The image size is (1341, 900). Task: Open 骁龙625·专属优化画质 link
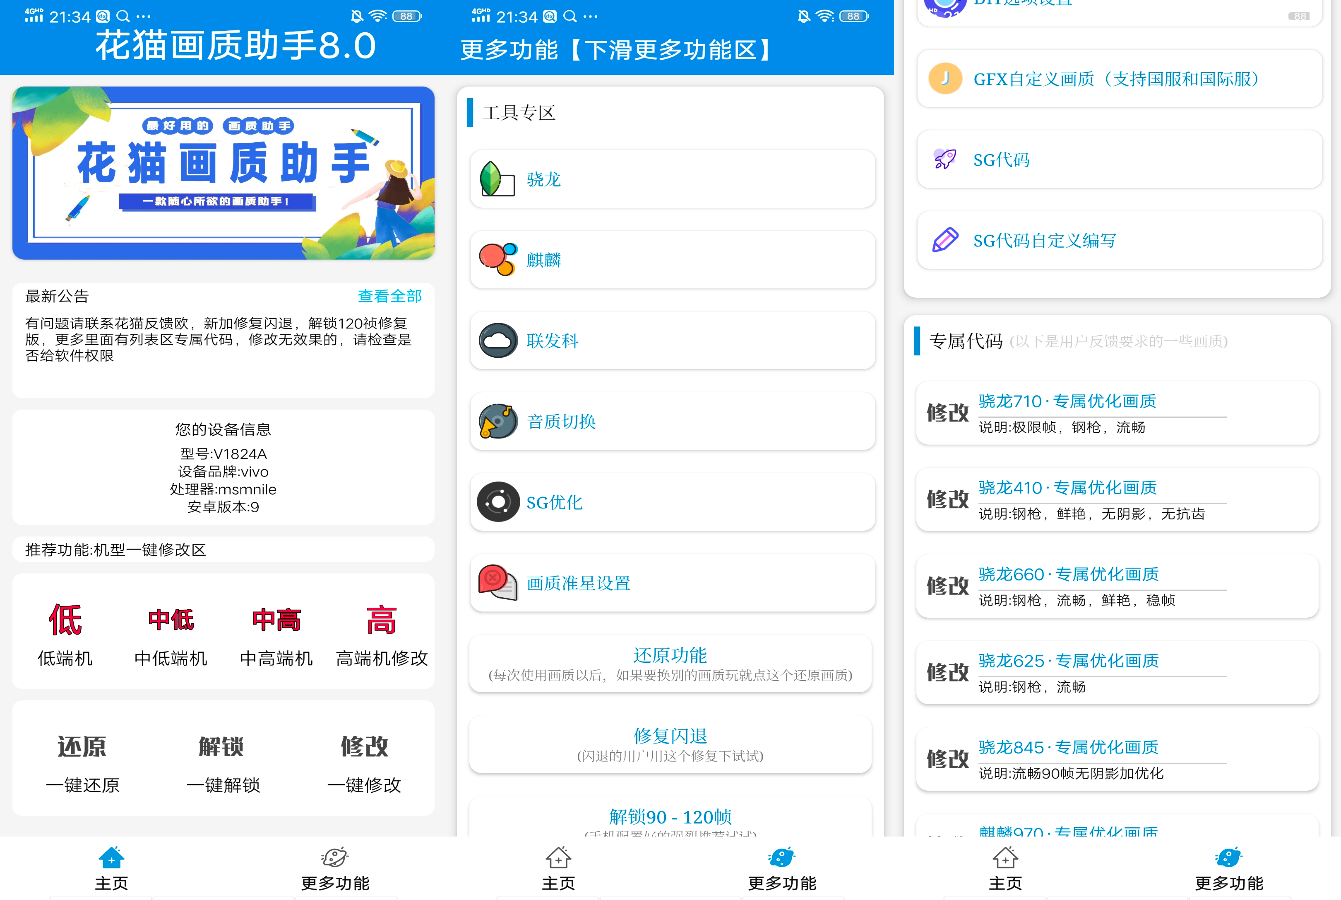tap(1068, 661)
